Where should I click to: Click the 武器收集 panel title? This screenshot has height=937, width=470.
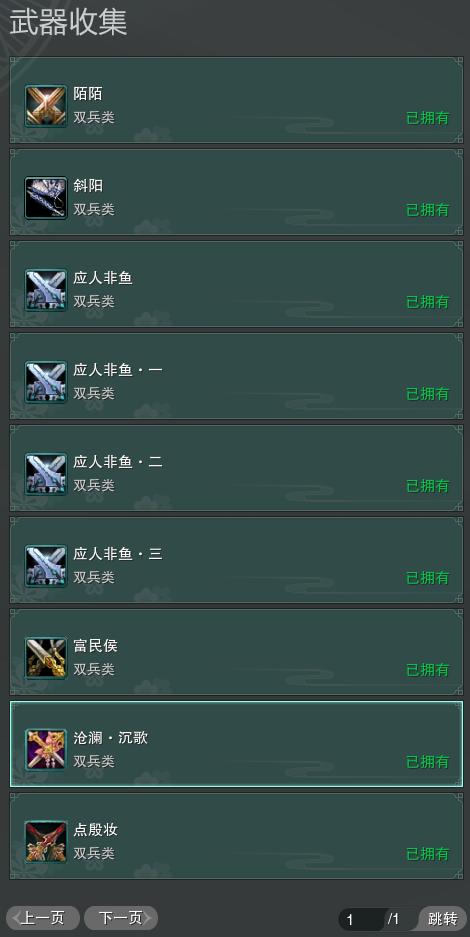[68, 22]
